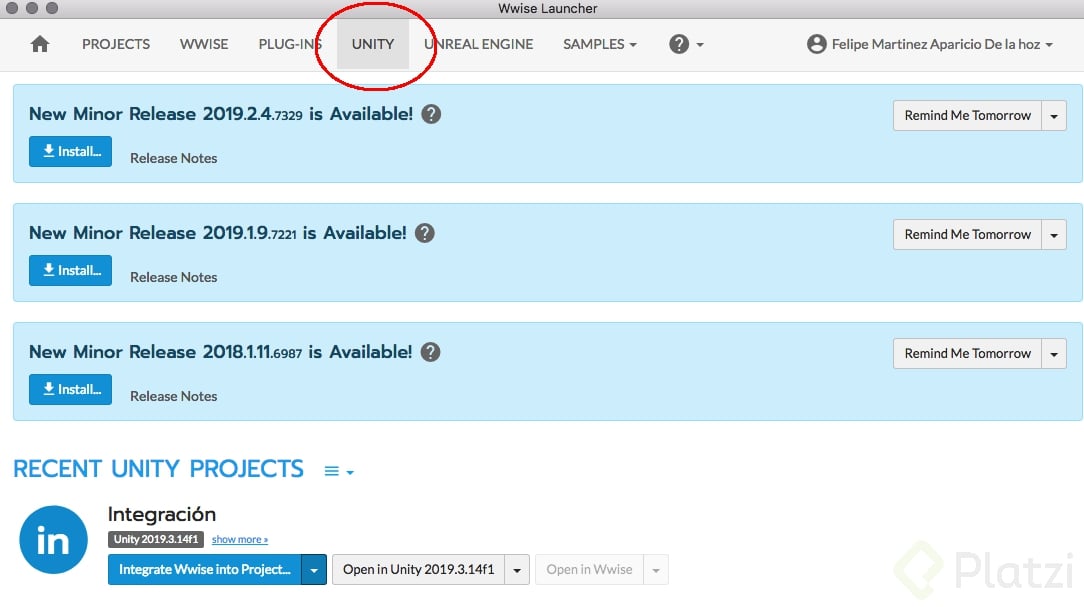Click the show more link
The height and width of the screenshot is (607, 1084).
[x=240, y=539]
